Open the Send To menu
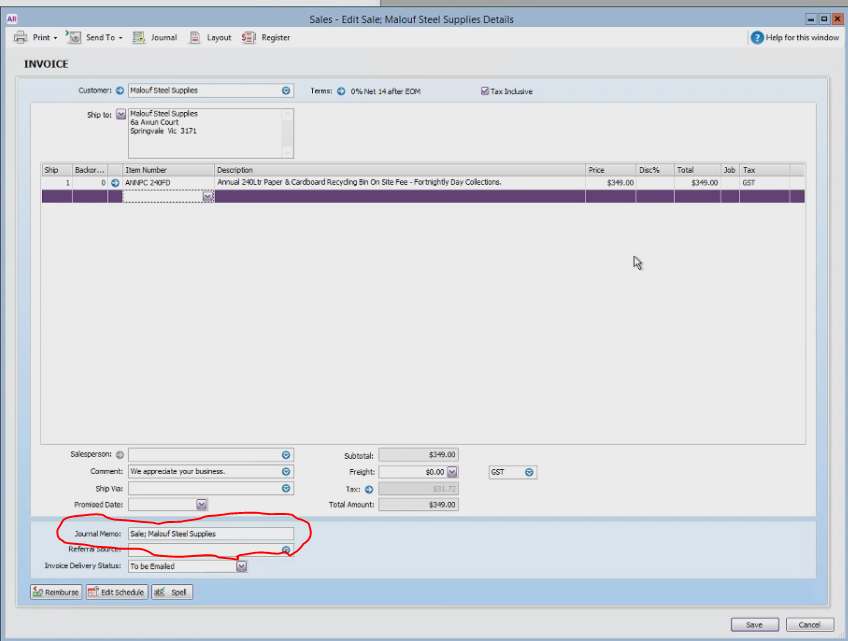The width and height of the screenshot is (848, 641). coord(94,37)
